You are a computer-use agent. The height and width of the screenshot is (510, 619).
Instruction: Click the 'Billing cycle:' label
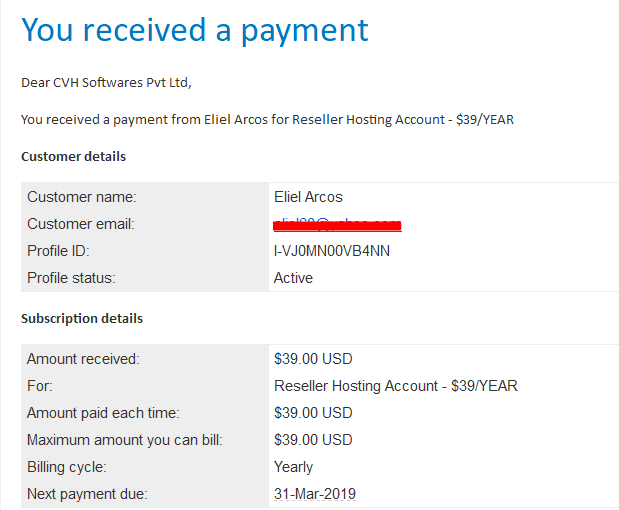(x=67, y=467)
